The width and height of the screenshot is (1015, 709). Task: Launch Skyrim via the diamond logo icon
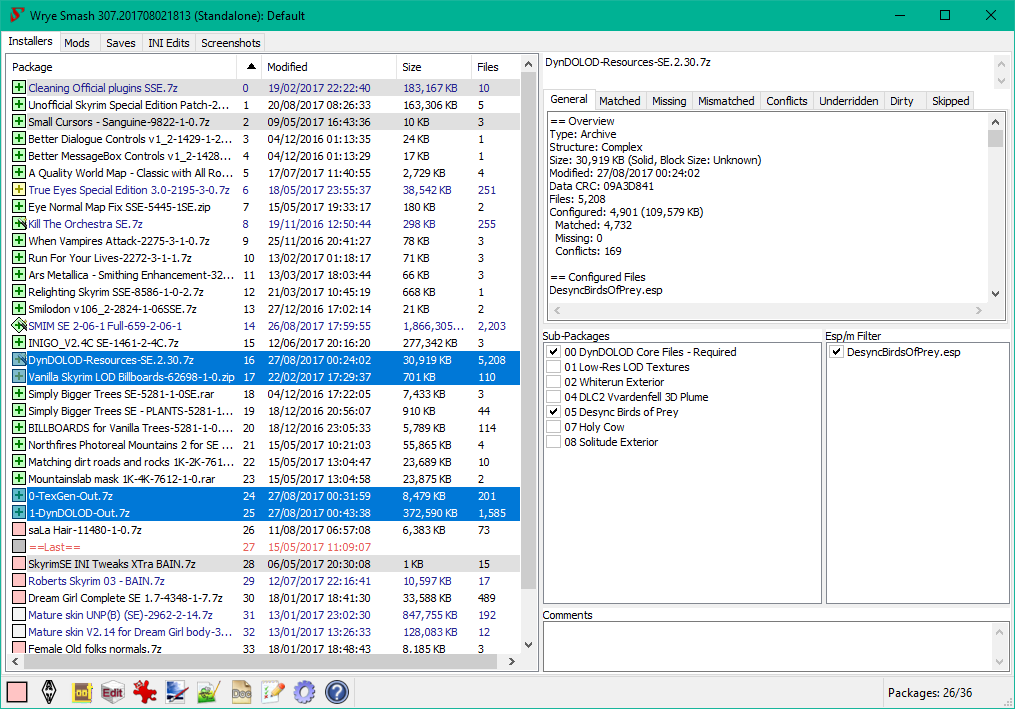[49, 692]
